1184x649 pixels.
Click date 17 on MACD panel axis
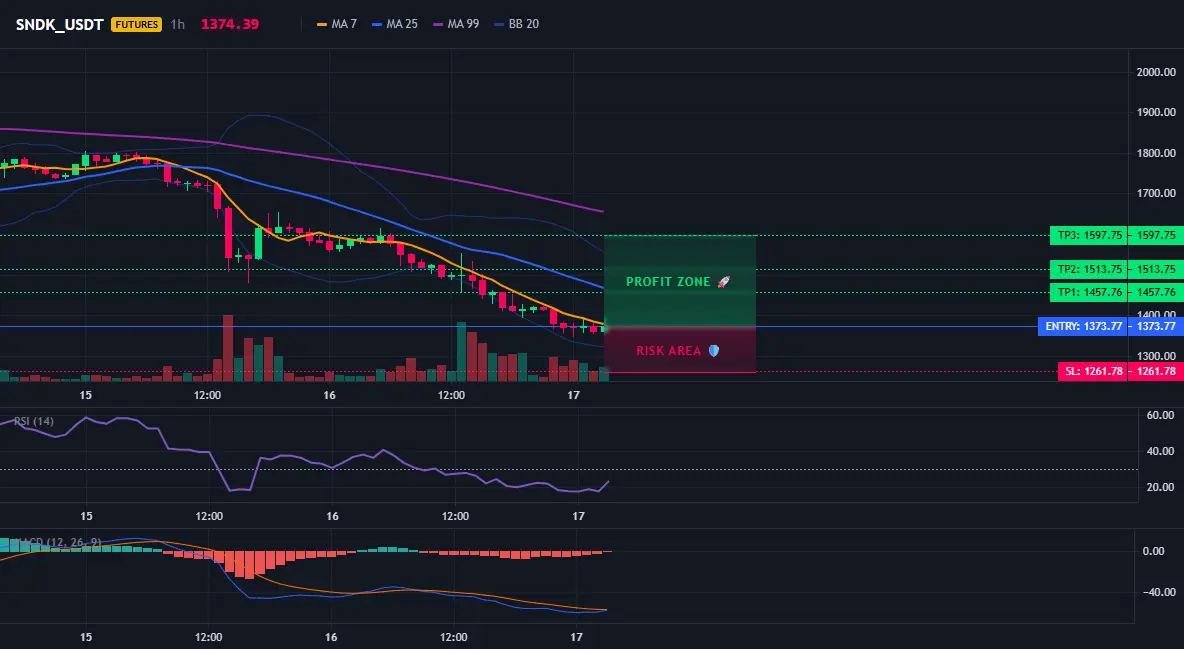tap(575, 637)
